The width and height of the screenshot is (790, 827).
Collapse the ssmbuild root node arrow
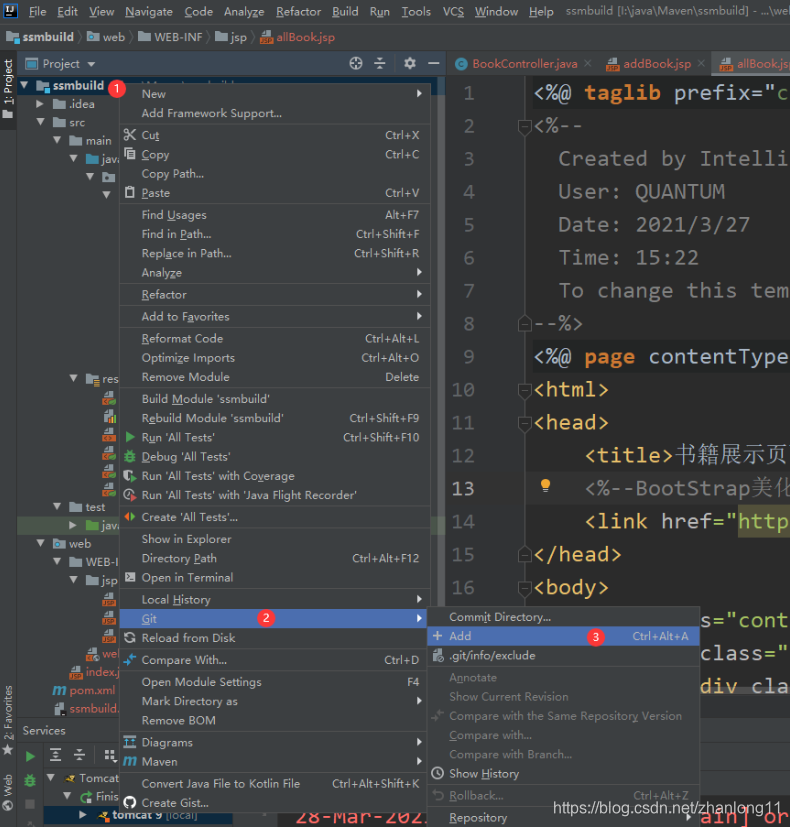[x=24, y=85]
